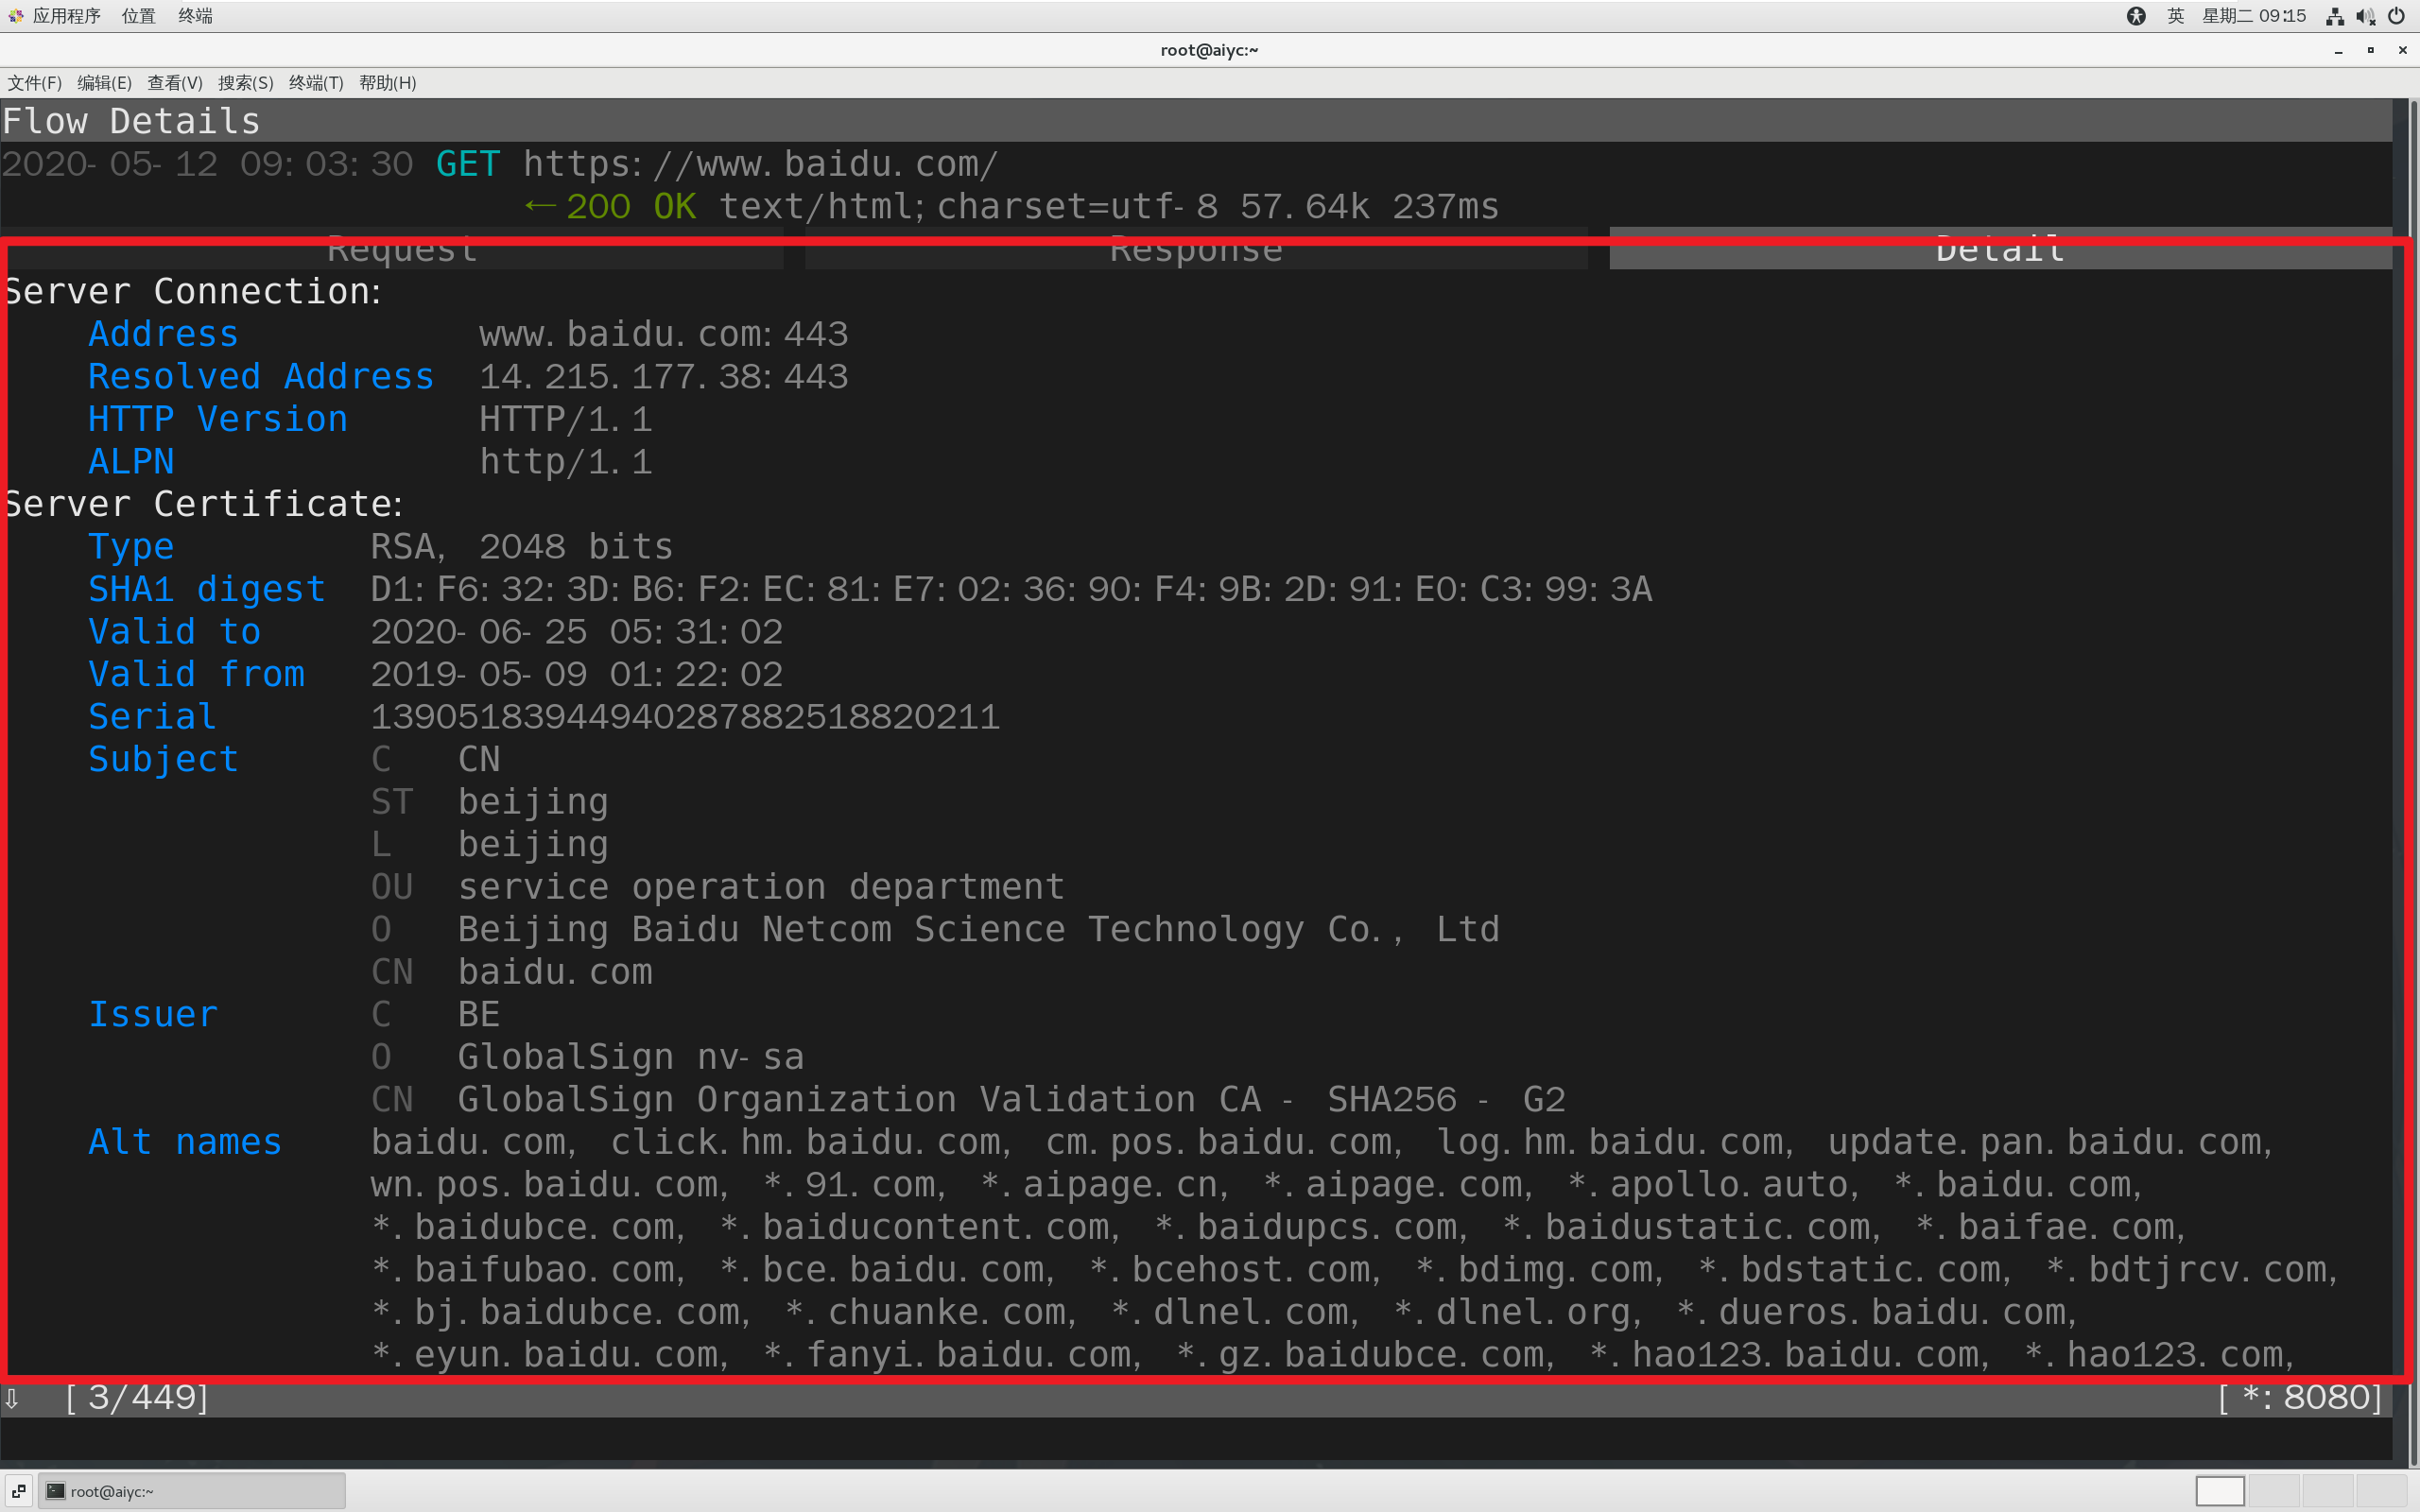
Task: Maximize the root@aiyc terminal window
Action: (2370, 50)
